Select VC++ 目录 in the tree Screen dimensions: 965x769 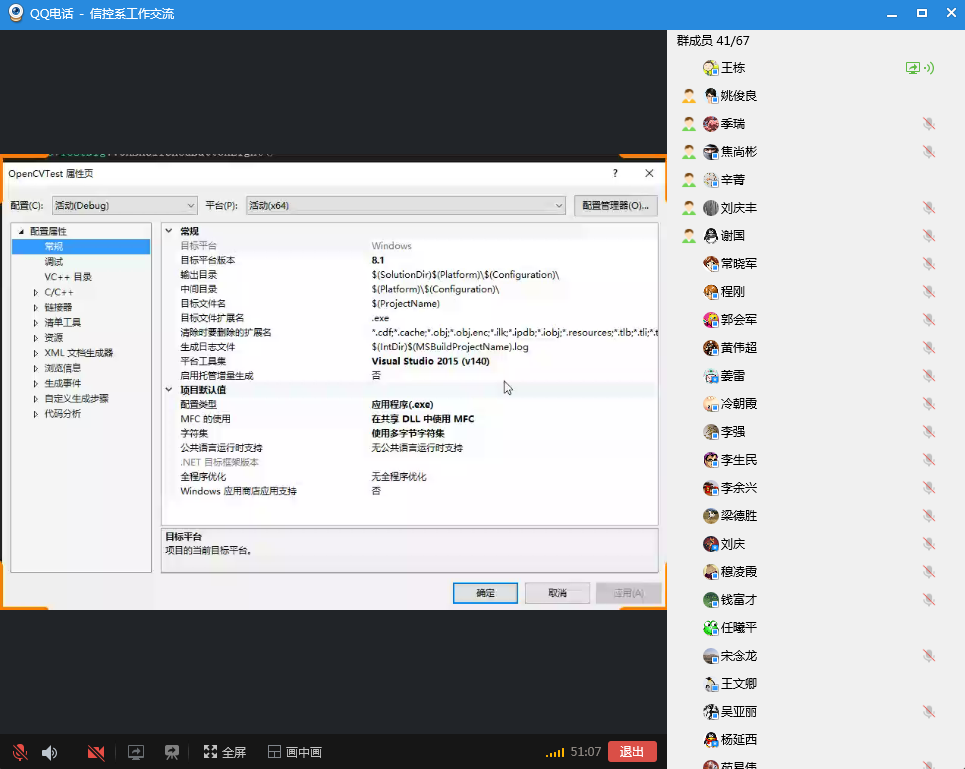coord(68,277)
